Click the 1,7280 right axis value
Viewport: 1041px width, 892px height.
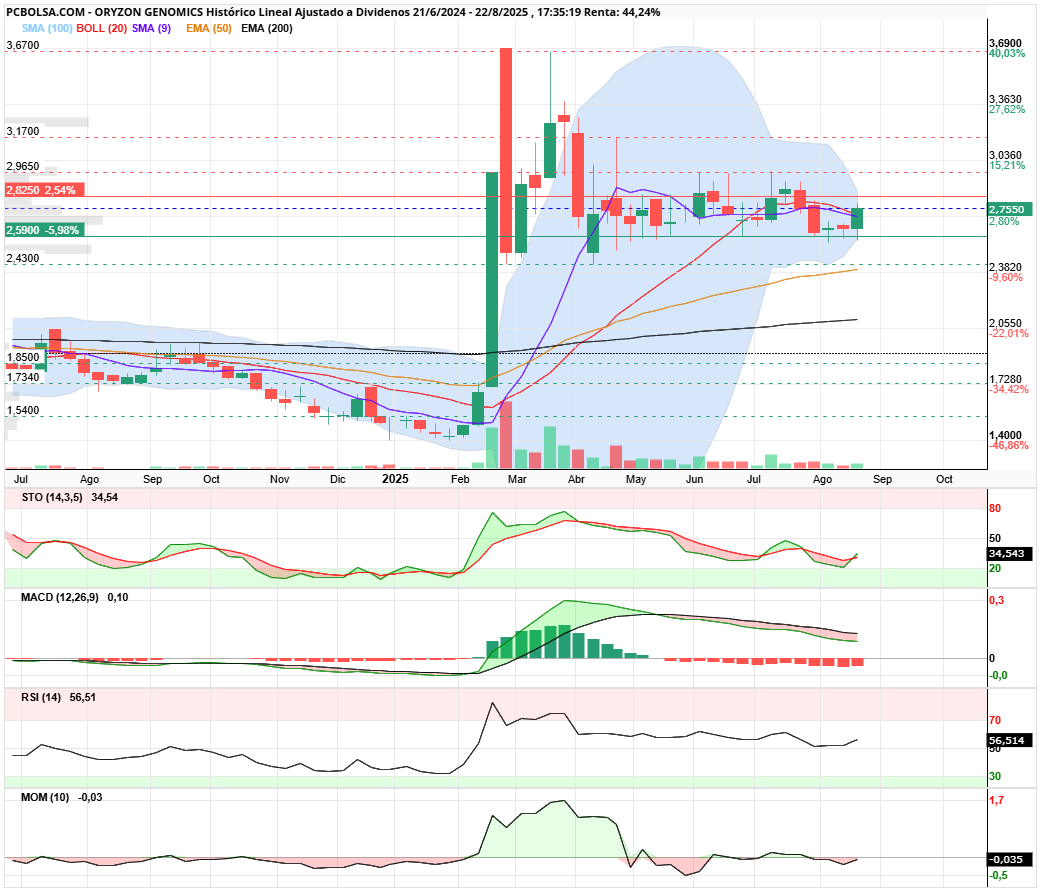[1005, 380]
